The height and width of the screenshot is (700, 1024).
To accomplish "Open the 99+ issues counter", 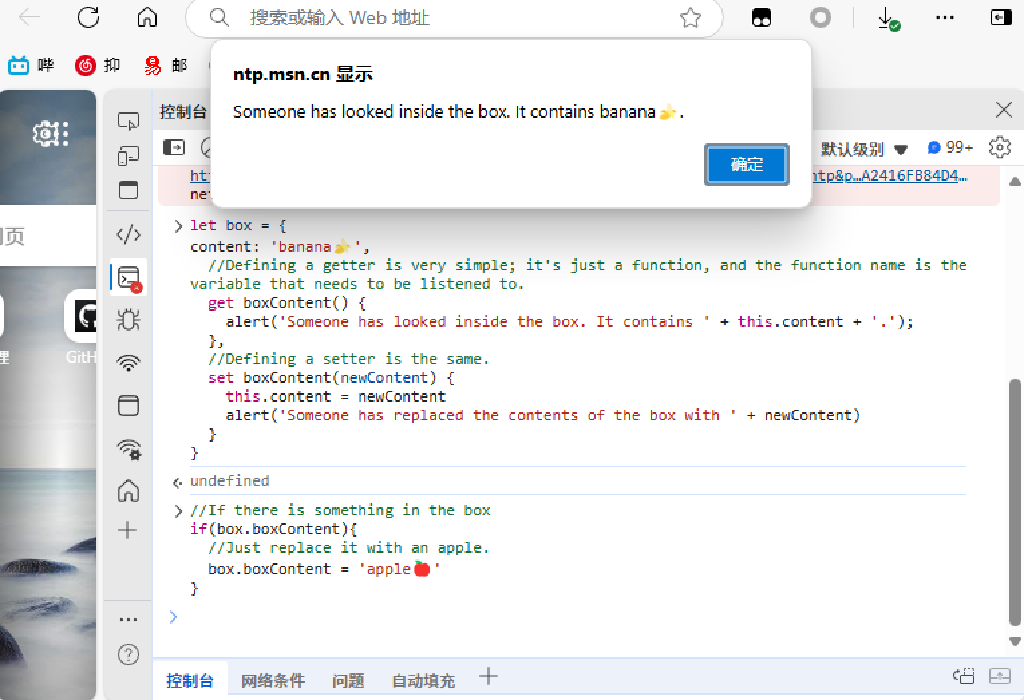I will [950, 148].
